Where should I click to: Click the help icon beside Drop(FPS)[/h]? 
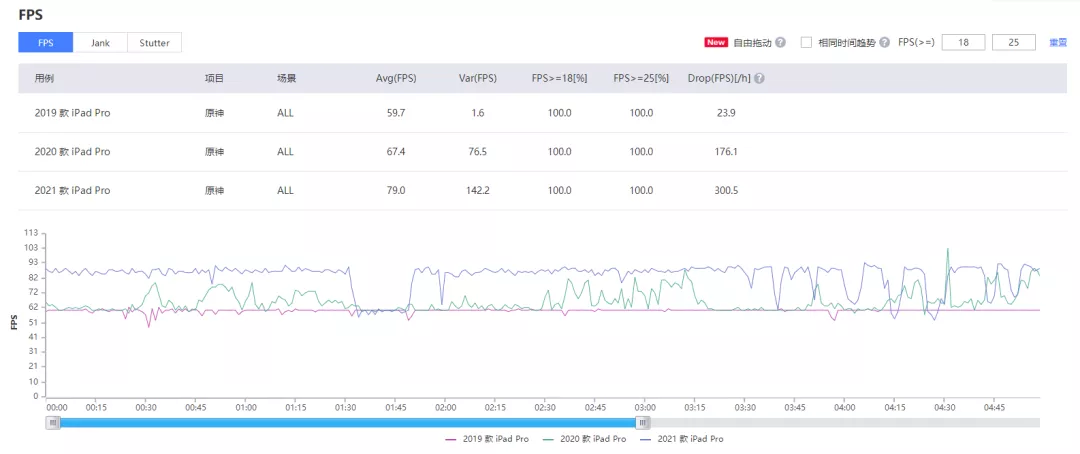759,79
